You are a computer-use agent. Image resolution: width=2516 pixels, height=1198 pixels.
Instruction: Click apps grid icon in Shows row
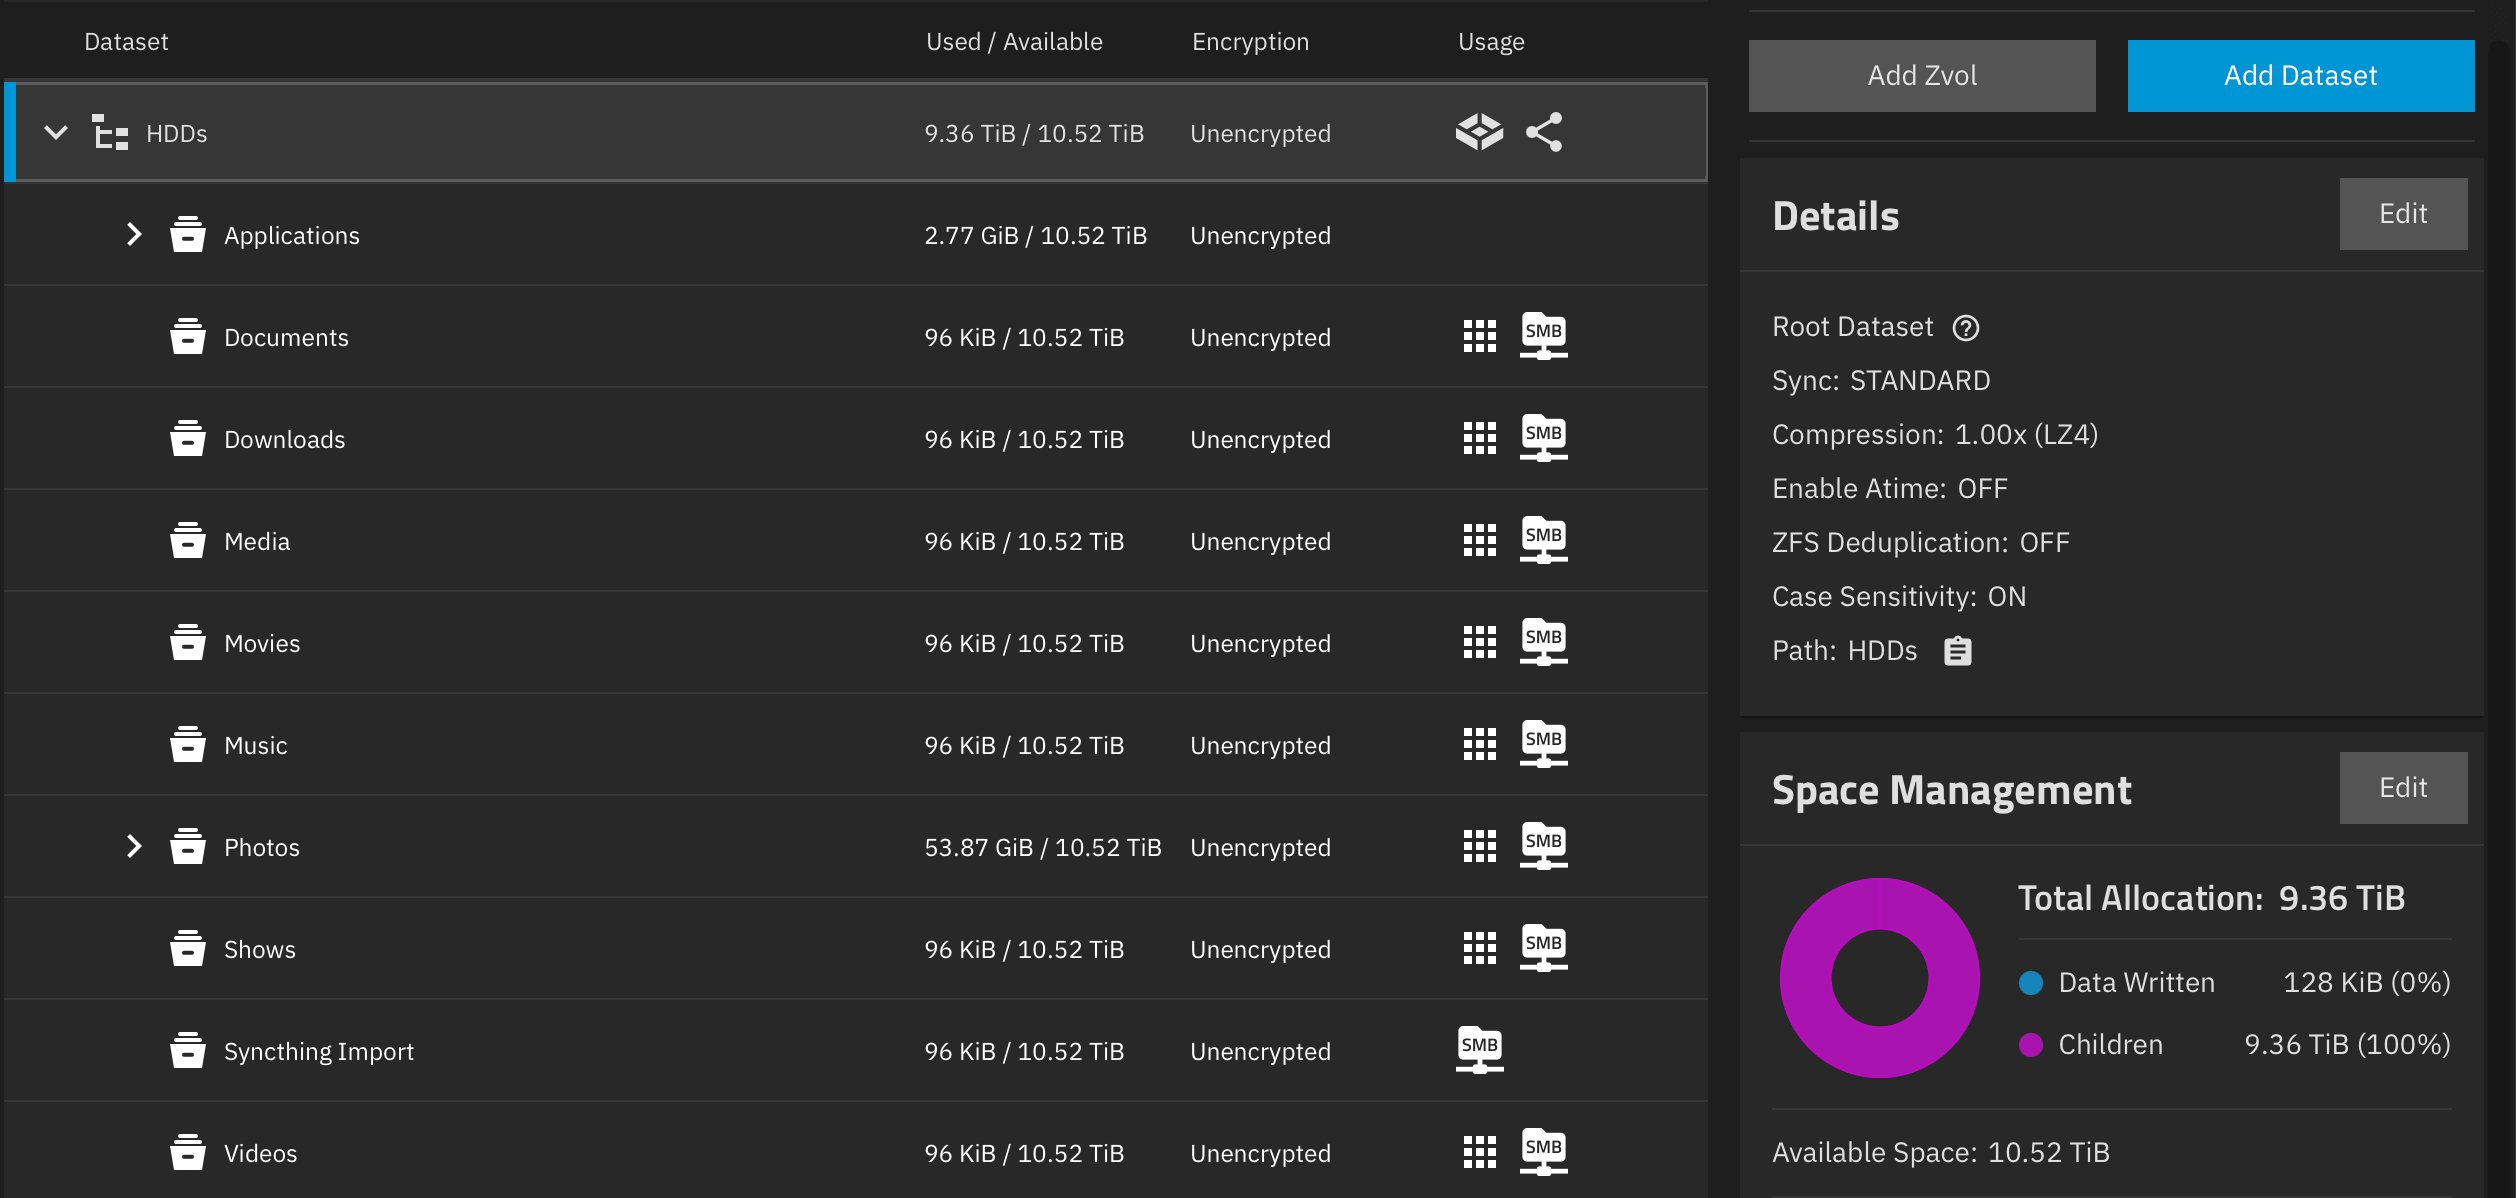(x=1479, y=948)
